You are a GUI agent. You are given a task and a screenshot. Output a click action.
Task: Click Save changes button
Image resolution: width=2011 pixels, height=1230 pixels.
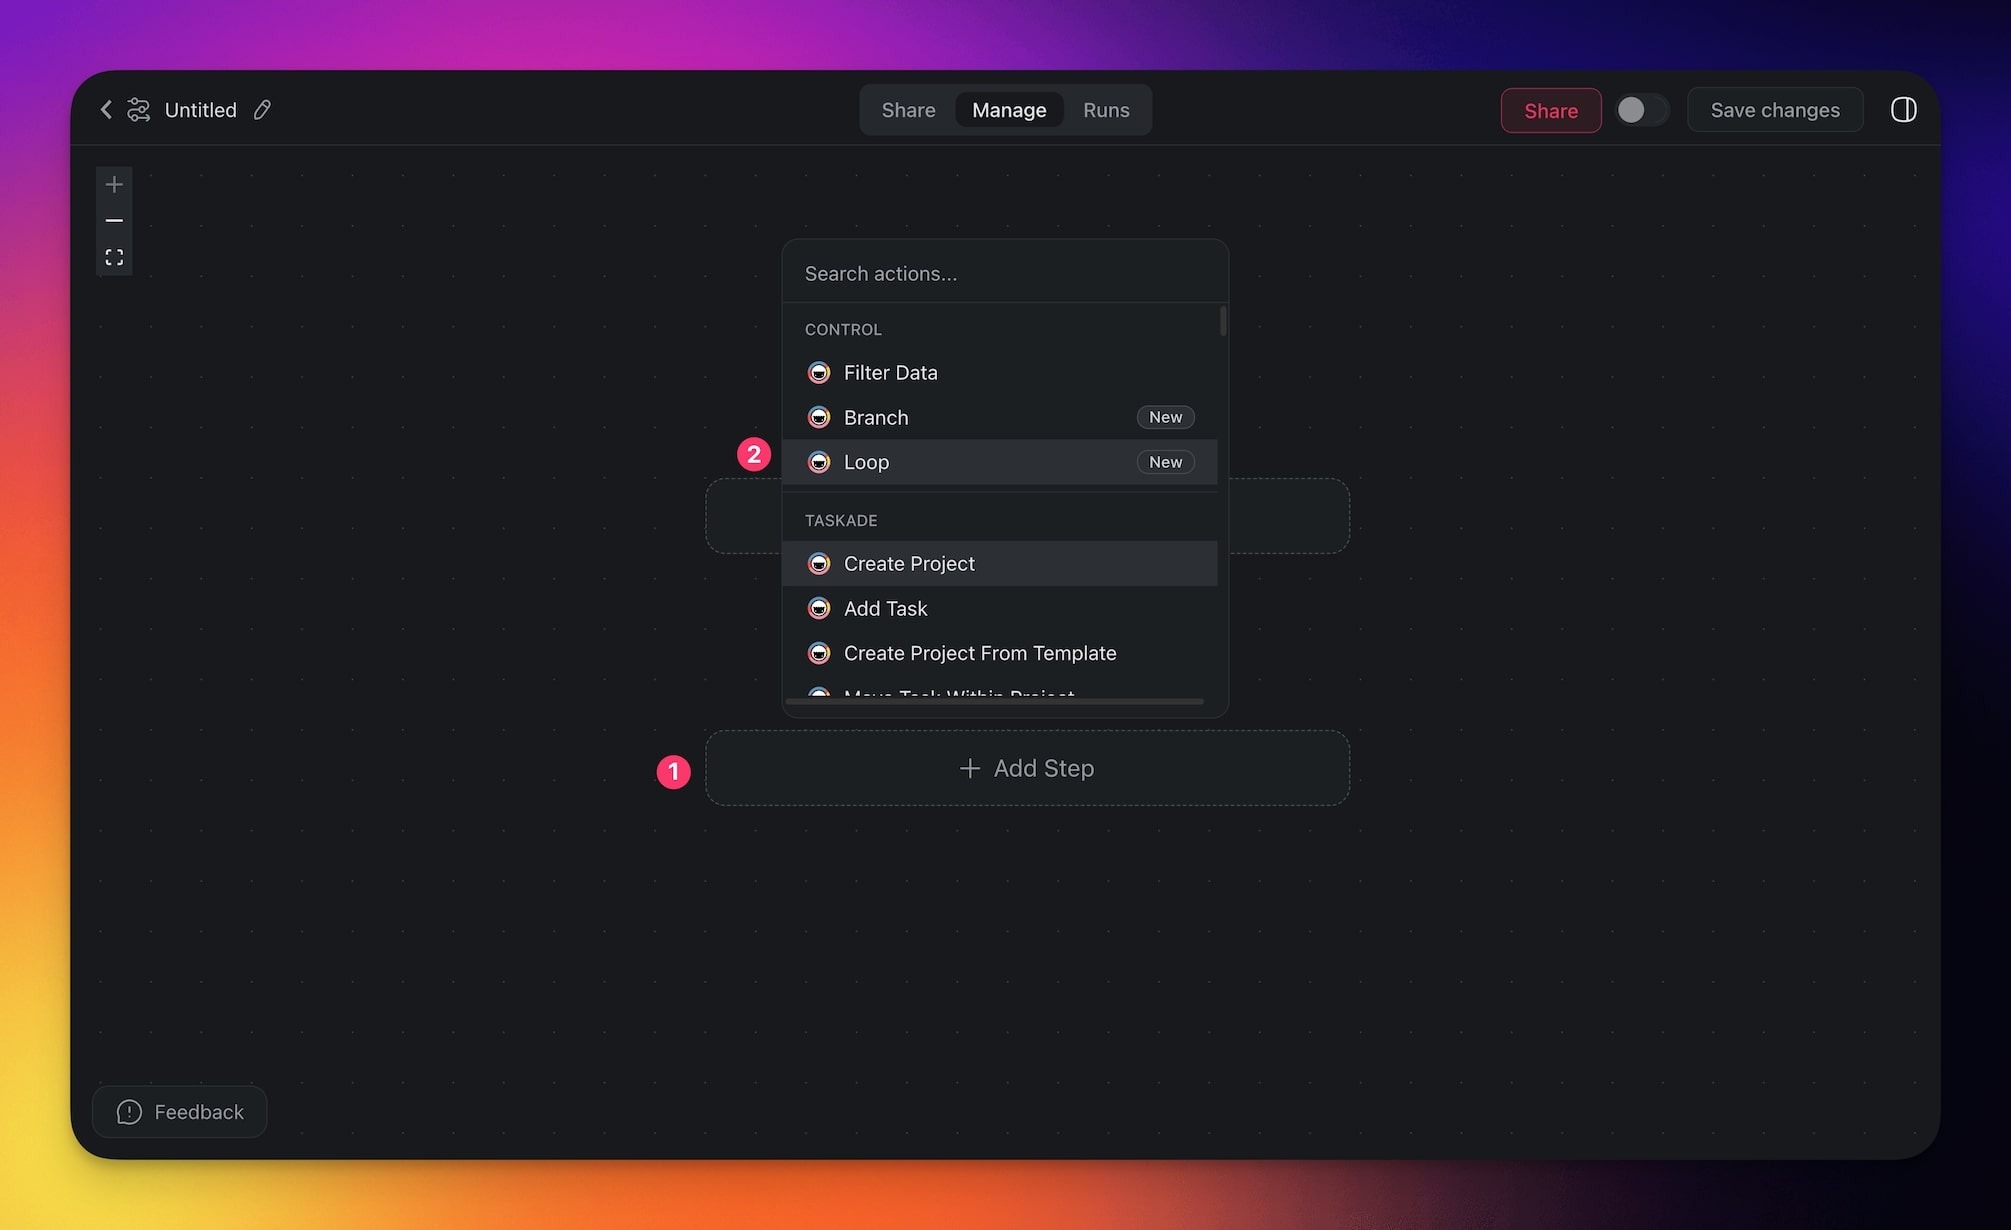point(1774,110)
